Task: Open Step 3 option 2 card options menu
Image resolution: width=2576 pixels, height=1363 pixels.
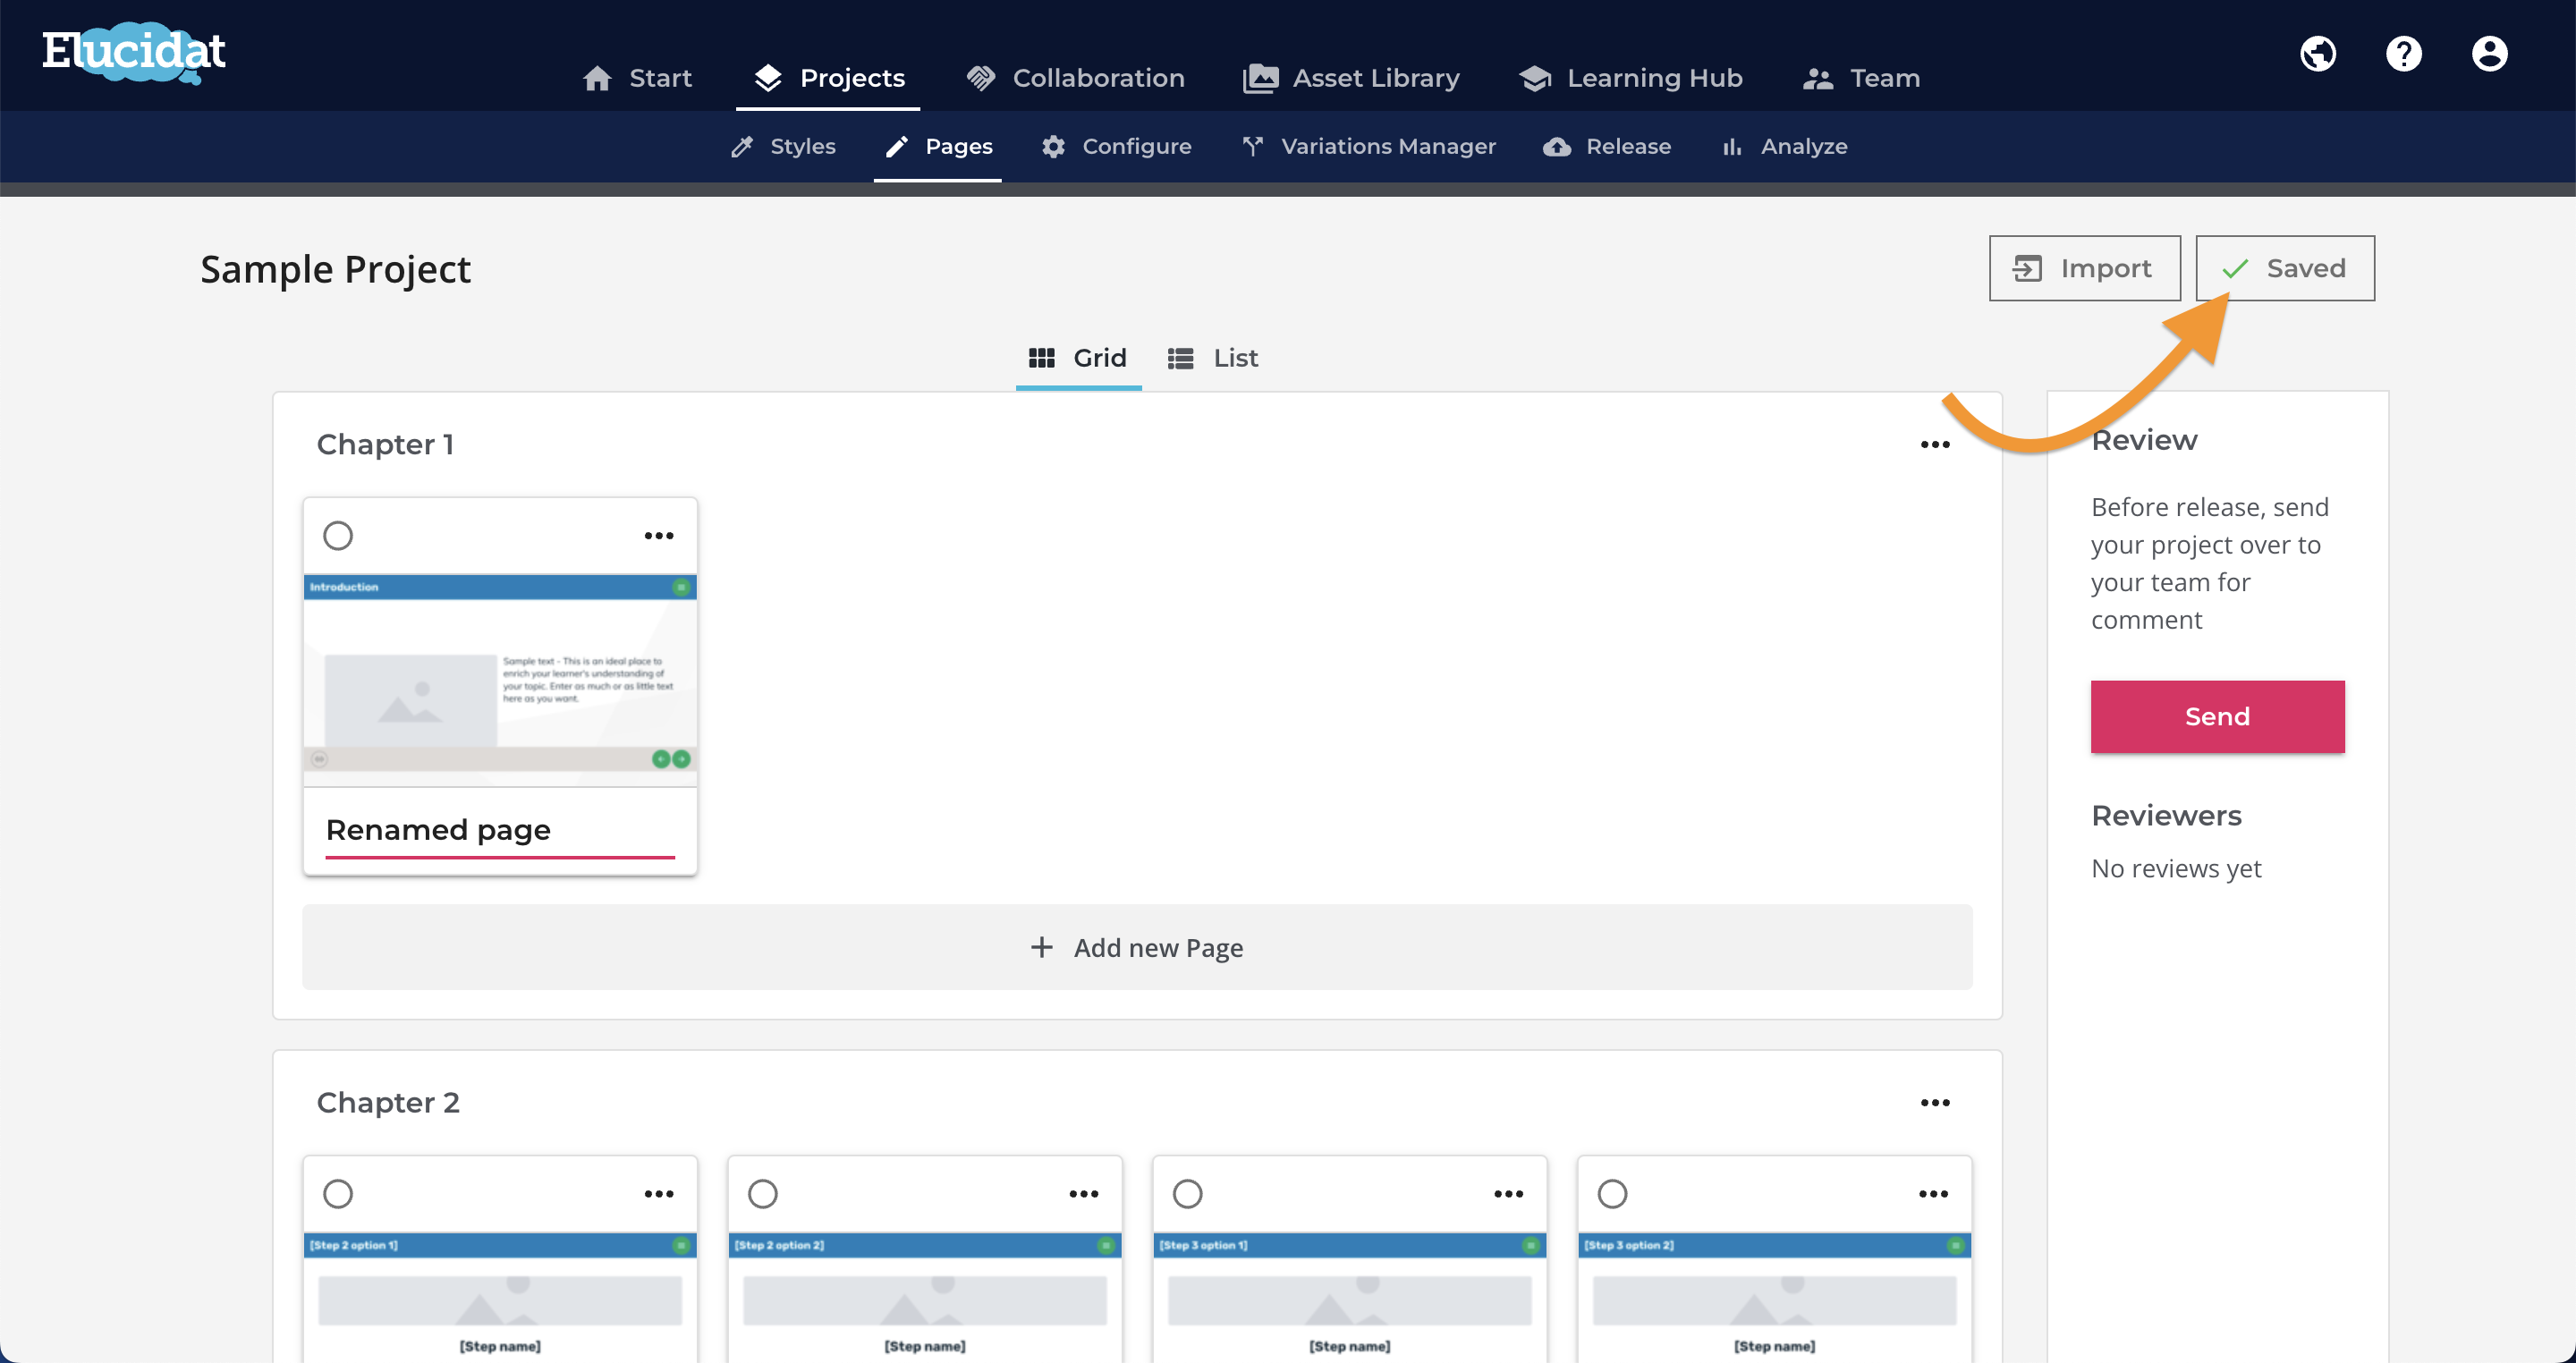Action: (1934, 1194)
